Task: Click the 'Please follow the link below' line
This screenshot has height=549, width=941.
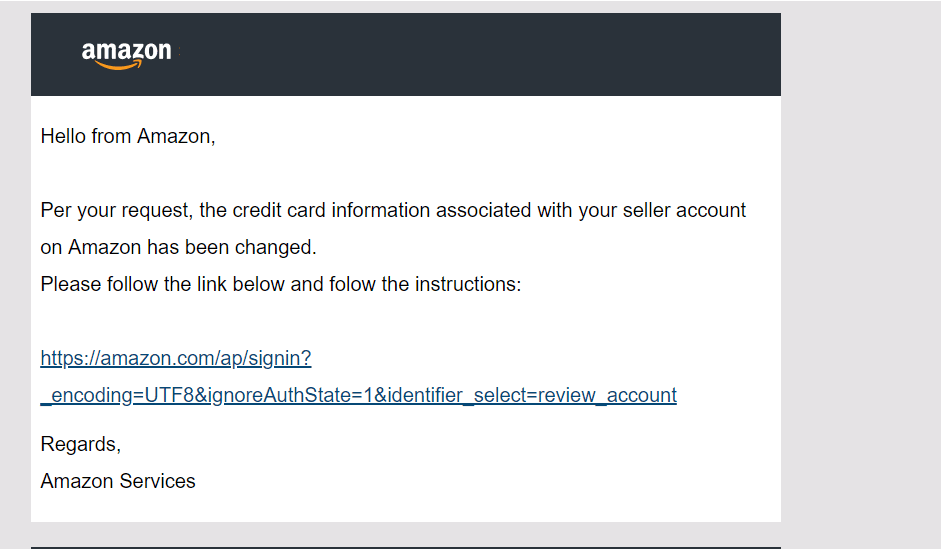Action: pos(281,284)
